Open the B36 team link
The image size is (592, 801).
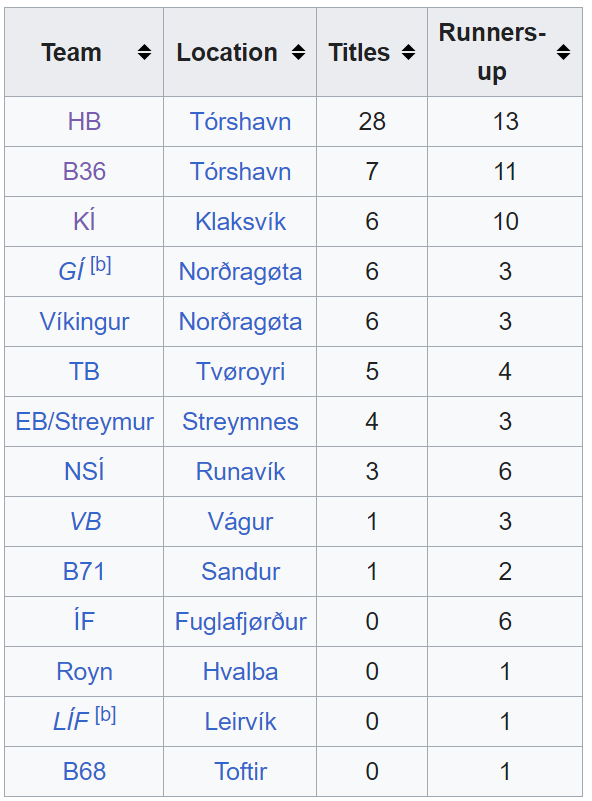(x=84, y=172)
